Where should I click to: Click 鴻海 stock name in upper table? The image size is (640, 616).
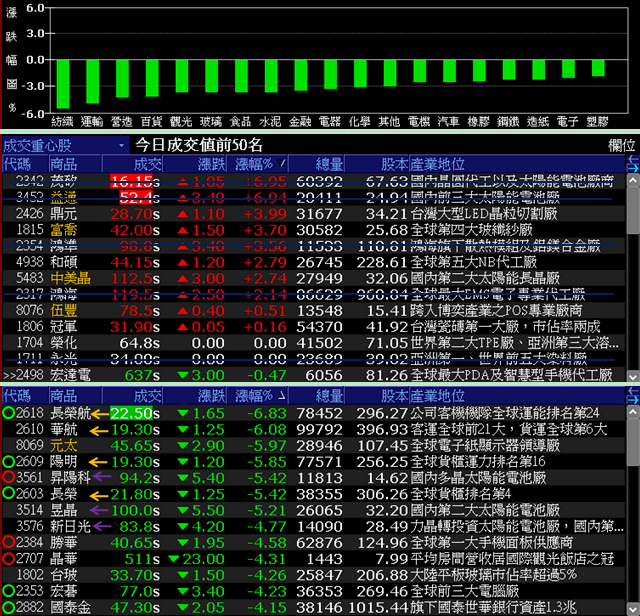tap(63, 294)
